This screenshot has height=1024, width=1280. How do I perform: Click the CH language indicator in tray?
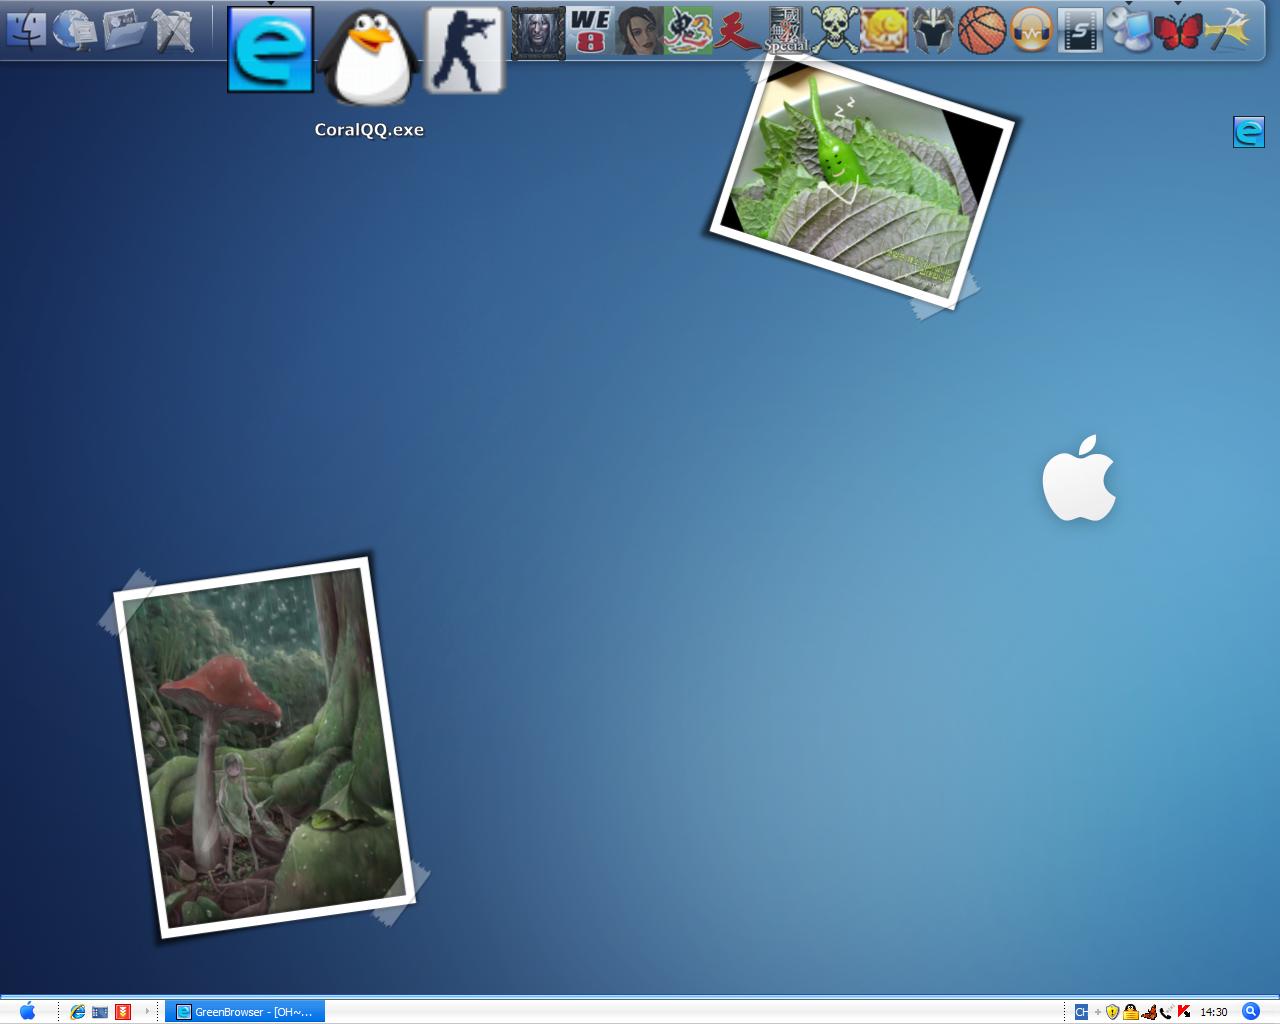click(1081, 1012)
